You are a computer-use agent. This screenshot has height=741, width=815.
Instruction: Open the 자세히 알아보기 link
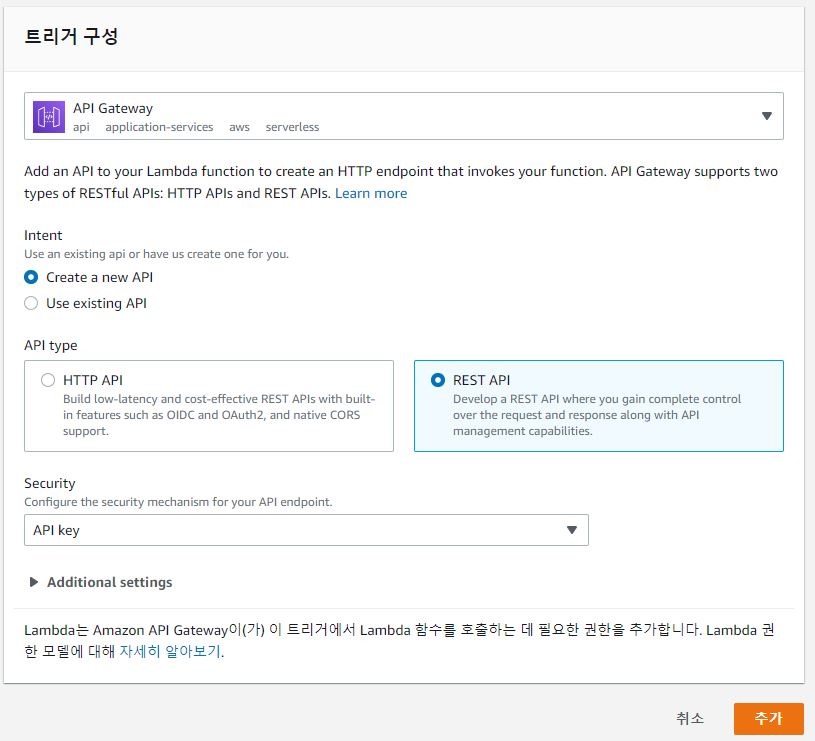click(x=170, y=651)
